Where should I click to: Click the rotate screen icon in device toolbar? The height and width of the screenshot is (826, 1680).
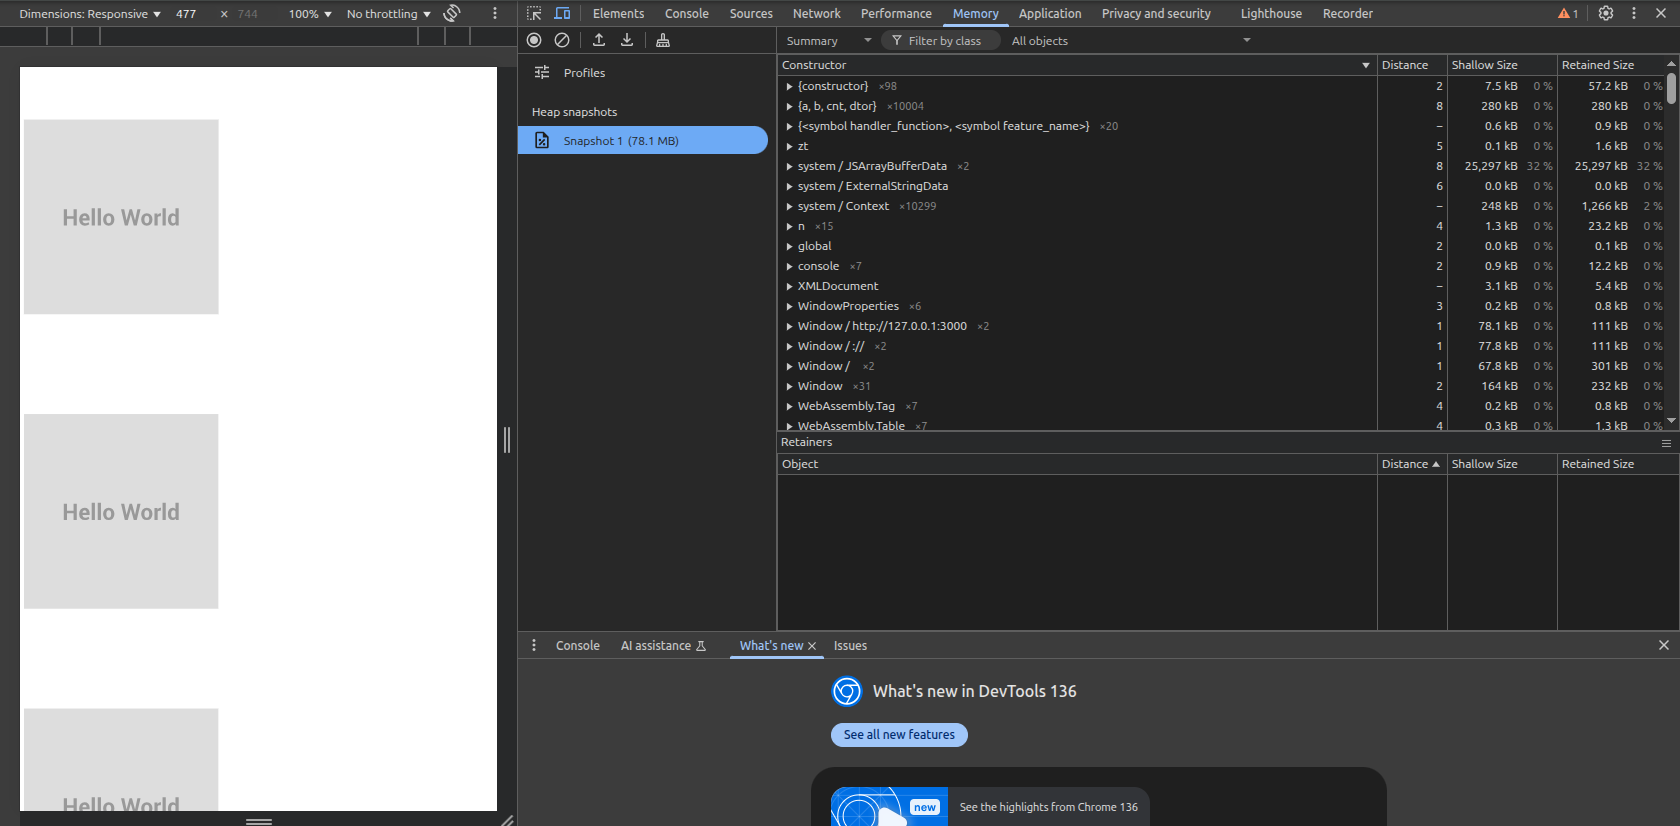point(452,13)
